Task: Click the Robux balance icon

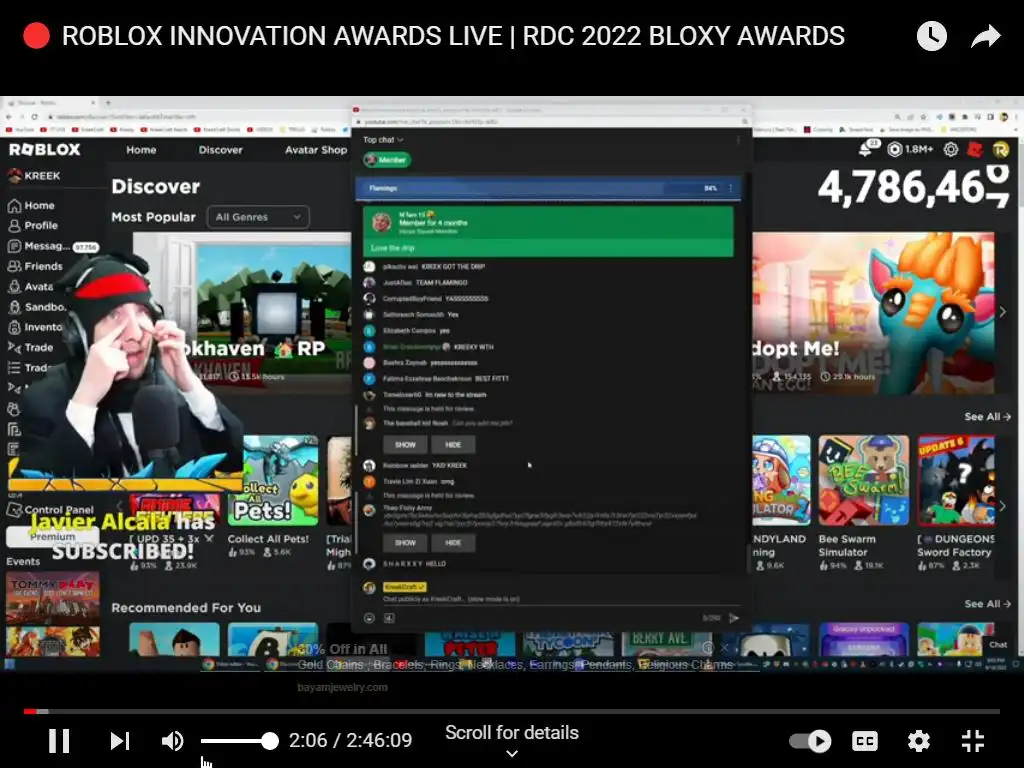Action: tap(895, 150)
